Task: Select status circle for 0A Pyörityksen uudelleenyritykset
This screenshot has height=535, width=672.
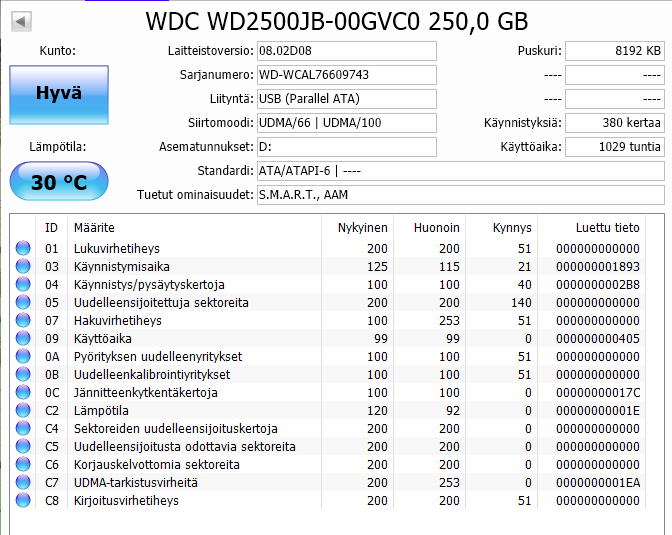Action: [23, 356]
